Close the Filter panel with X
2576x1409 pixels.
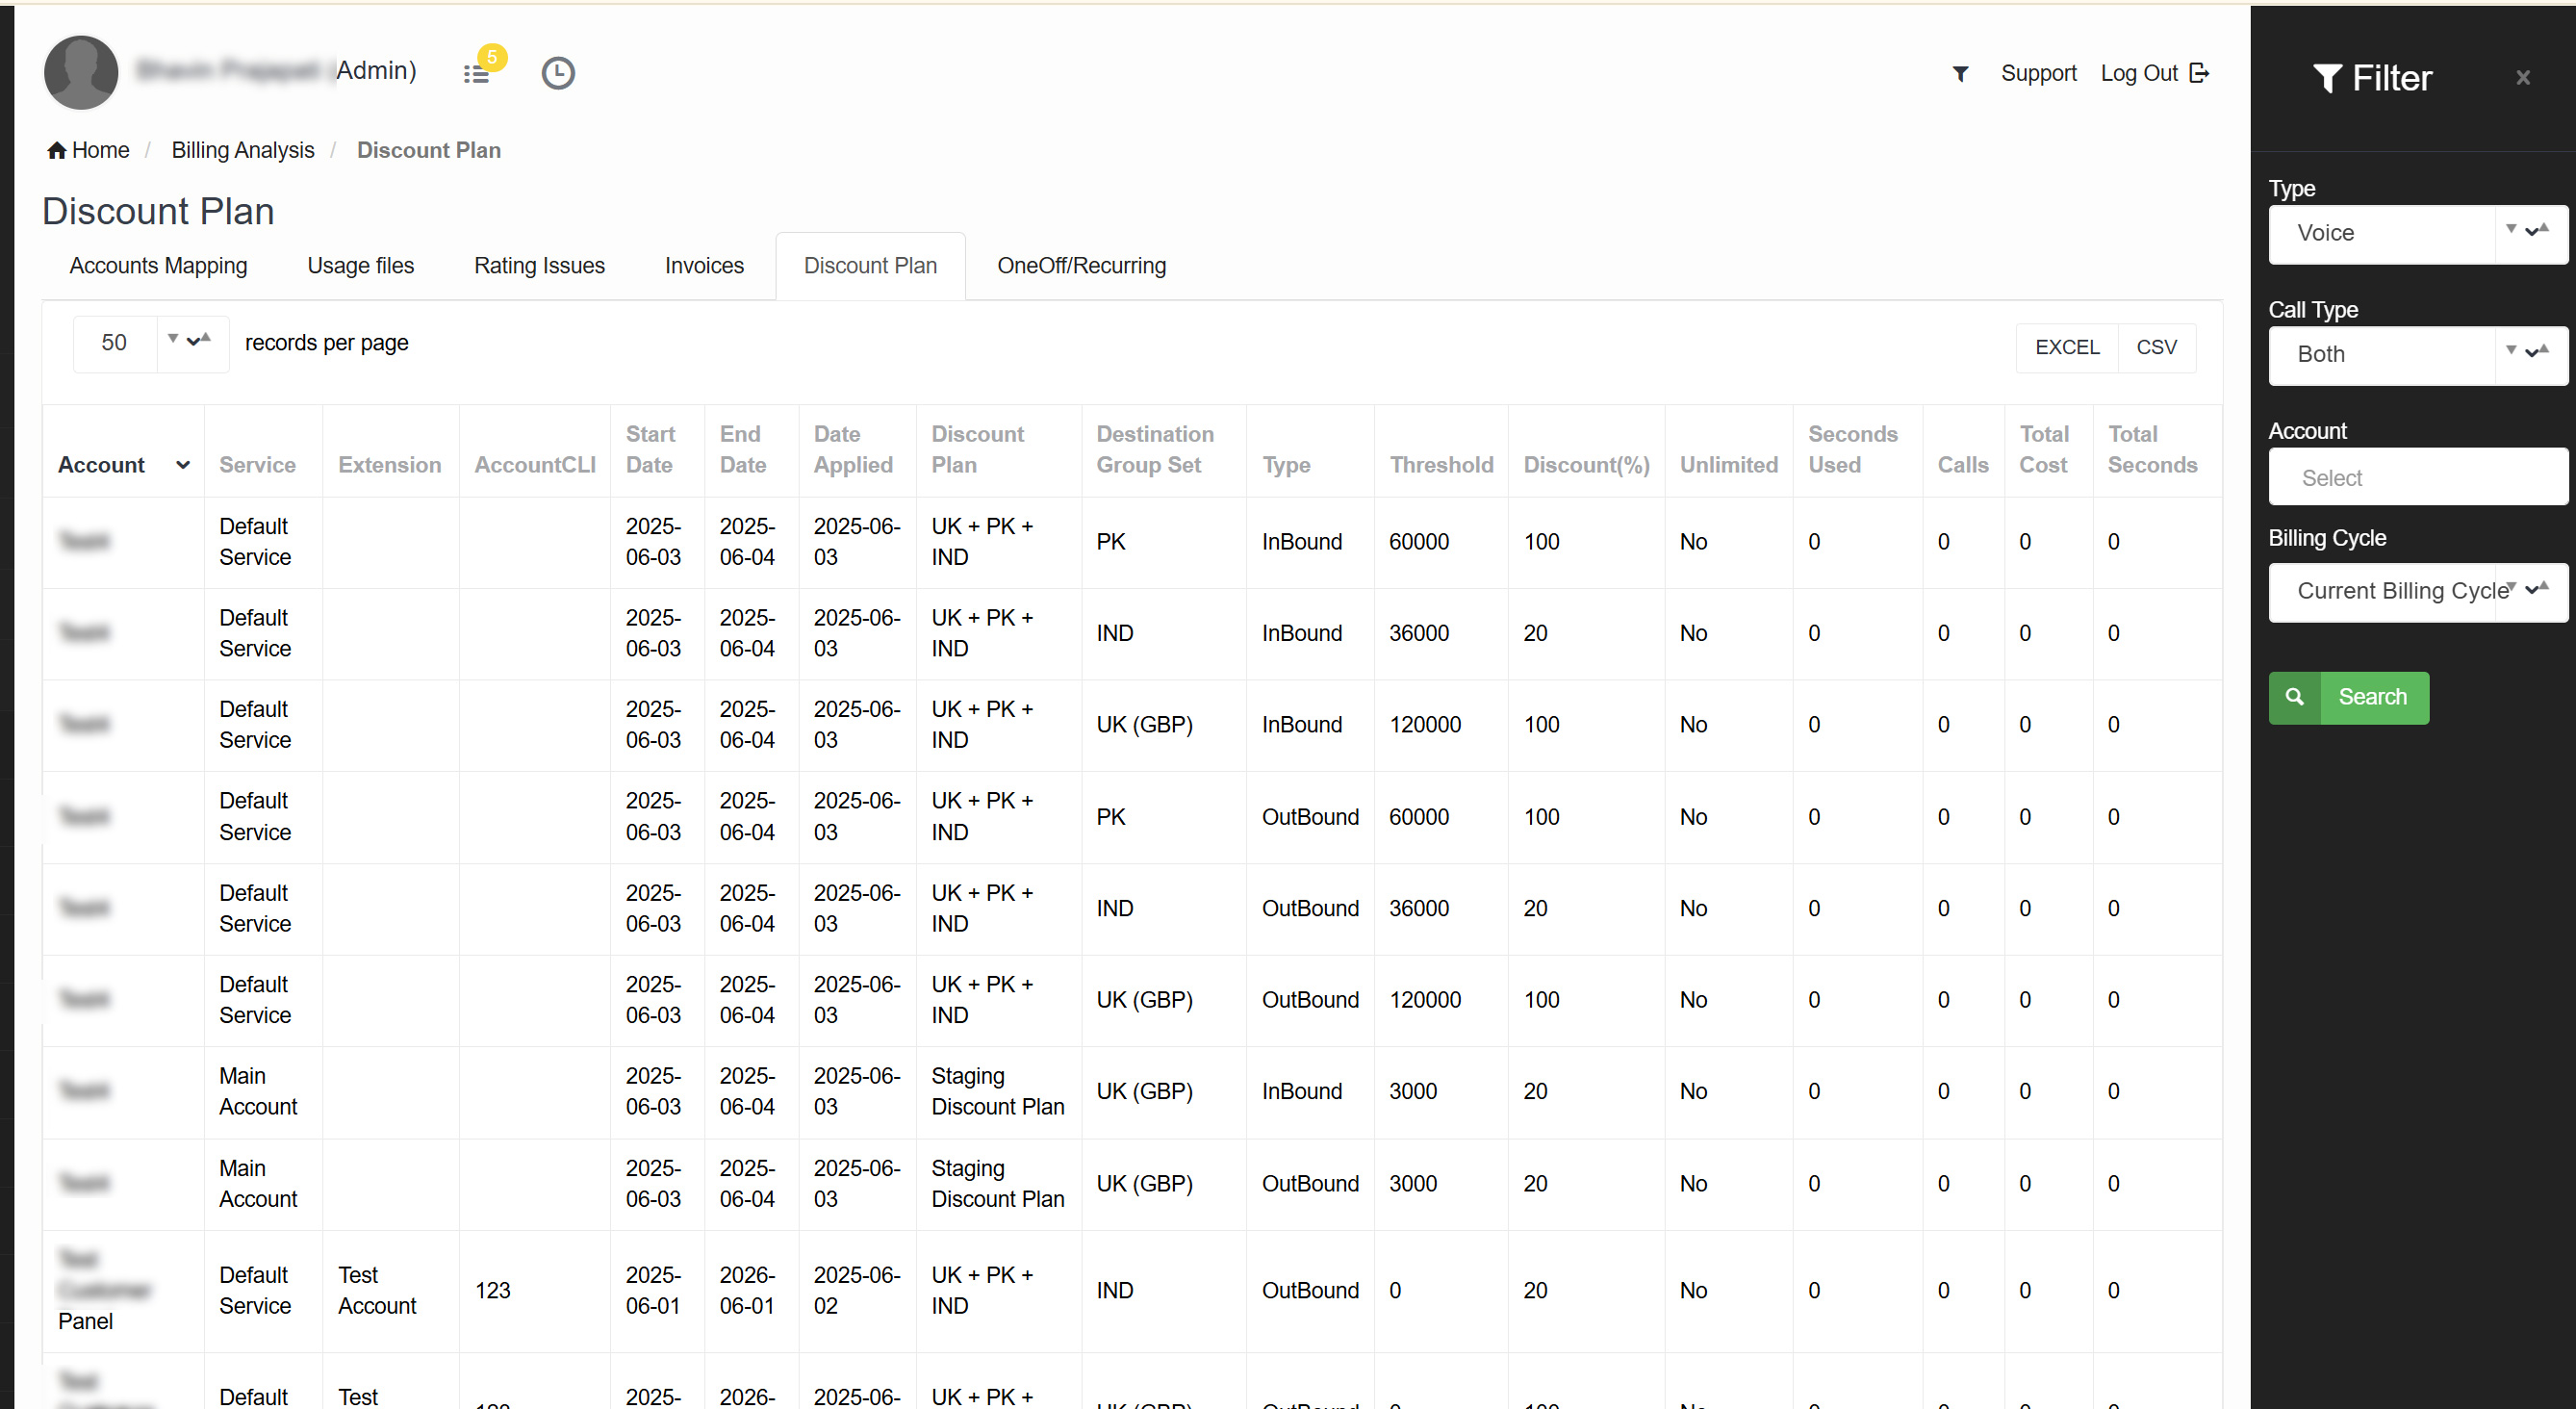(x=2522, y=78)
